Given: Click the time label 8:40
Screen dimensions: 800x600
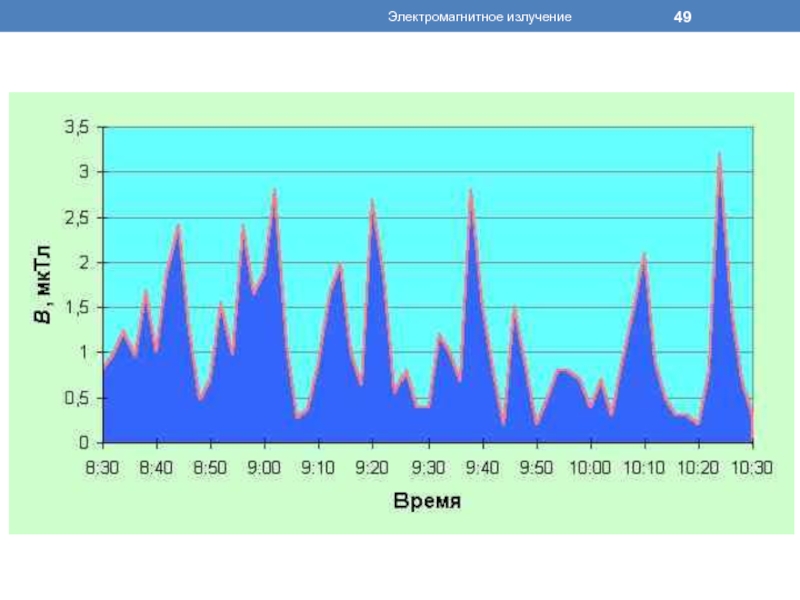Looking at the screenshot, I should coord(156,467).
